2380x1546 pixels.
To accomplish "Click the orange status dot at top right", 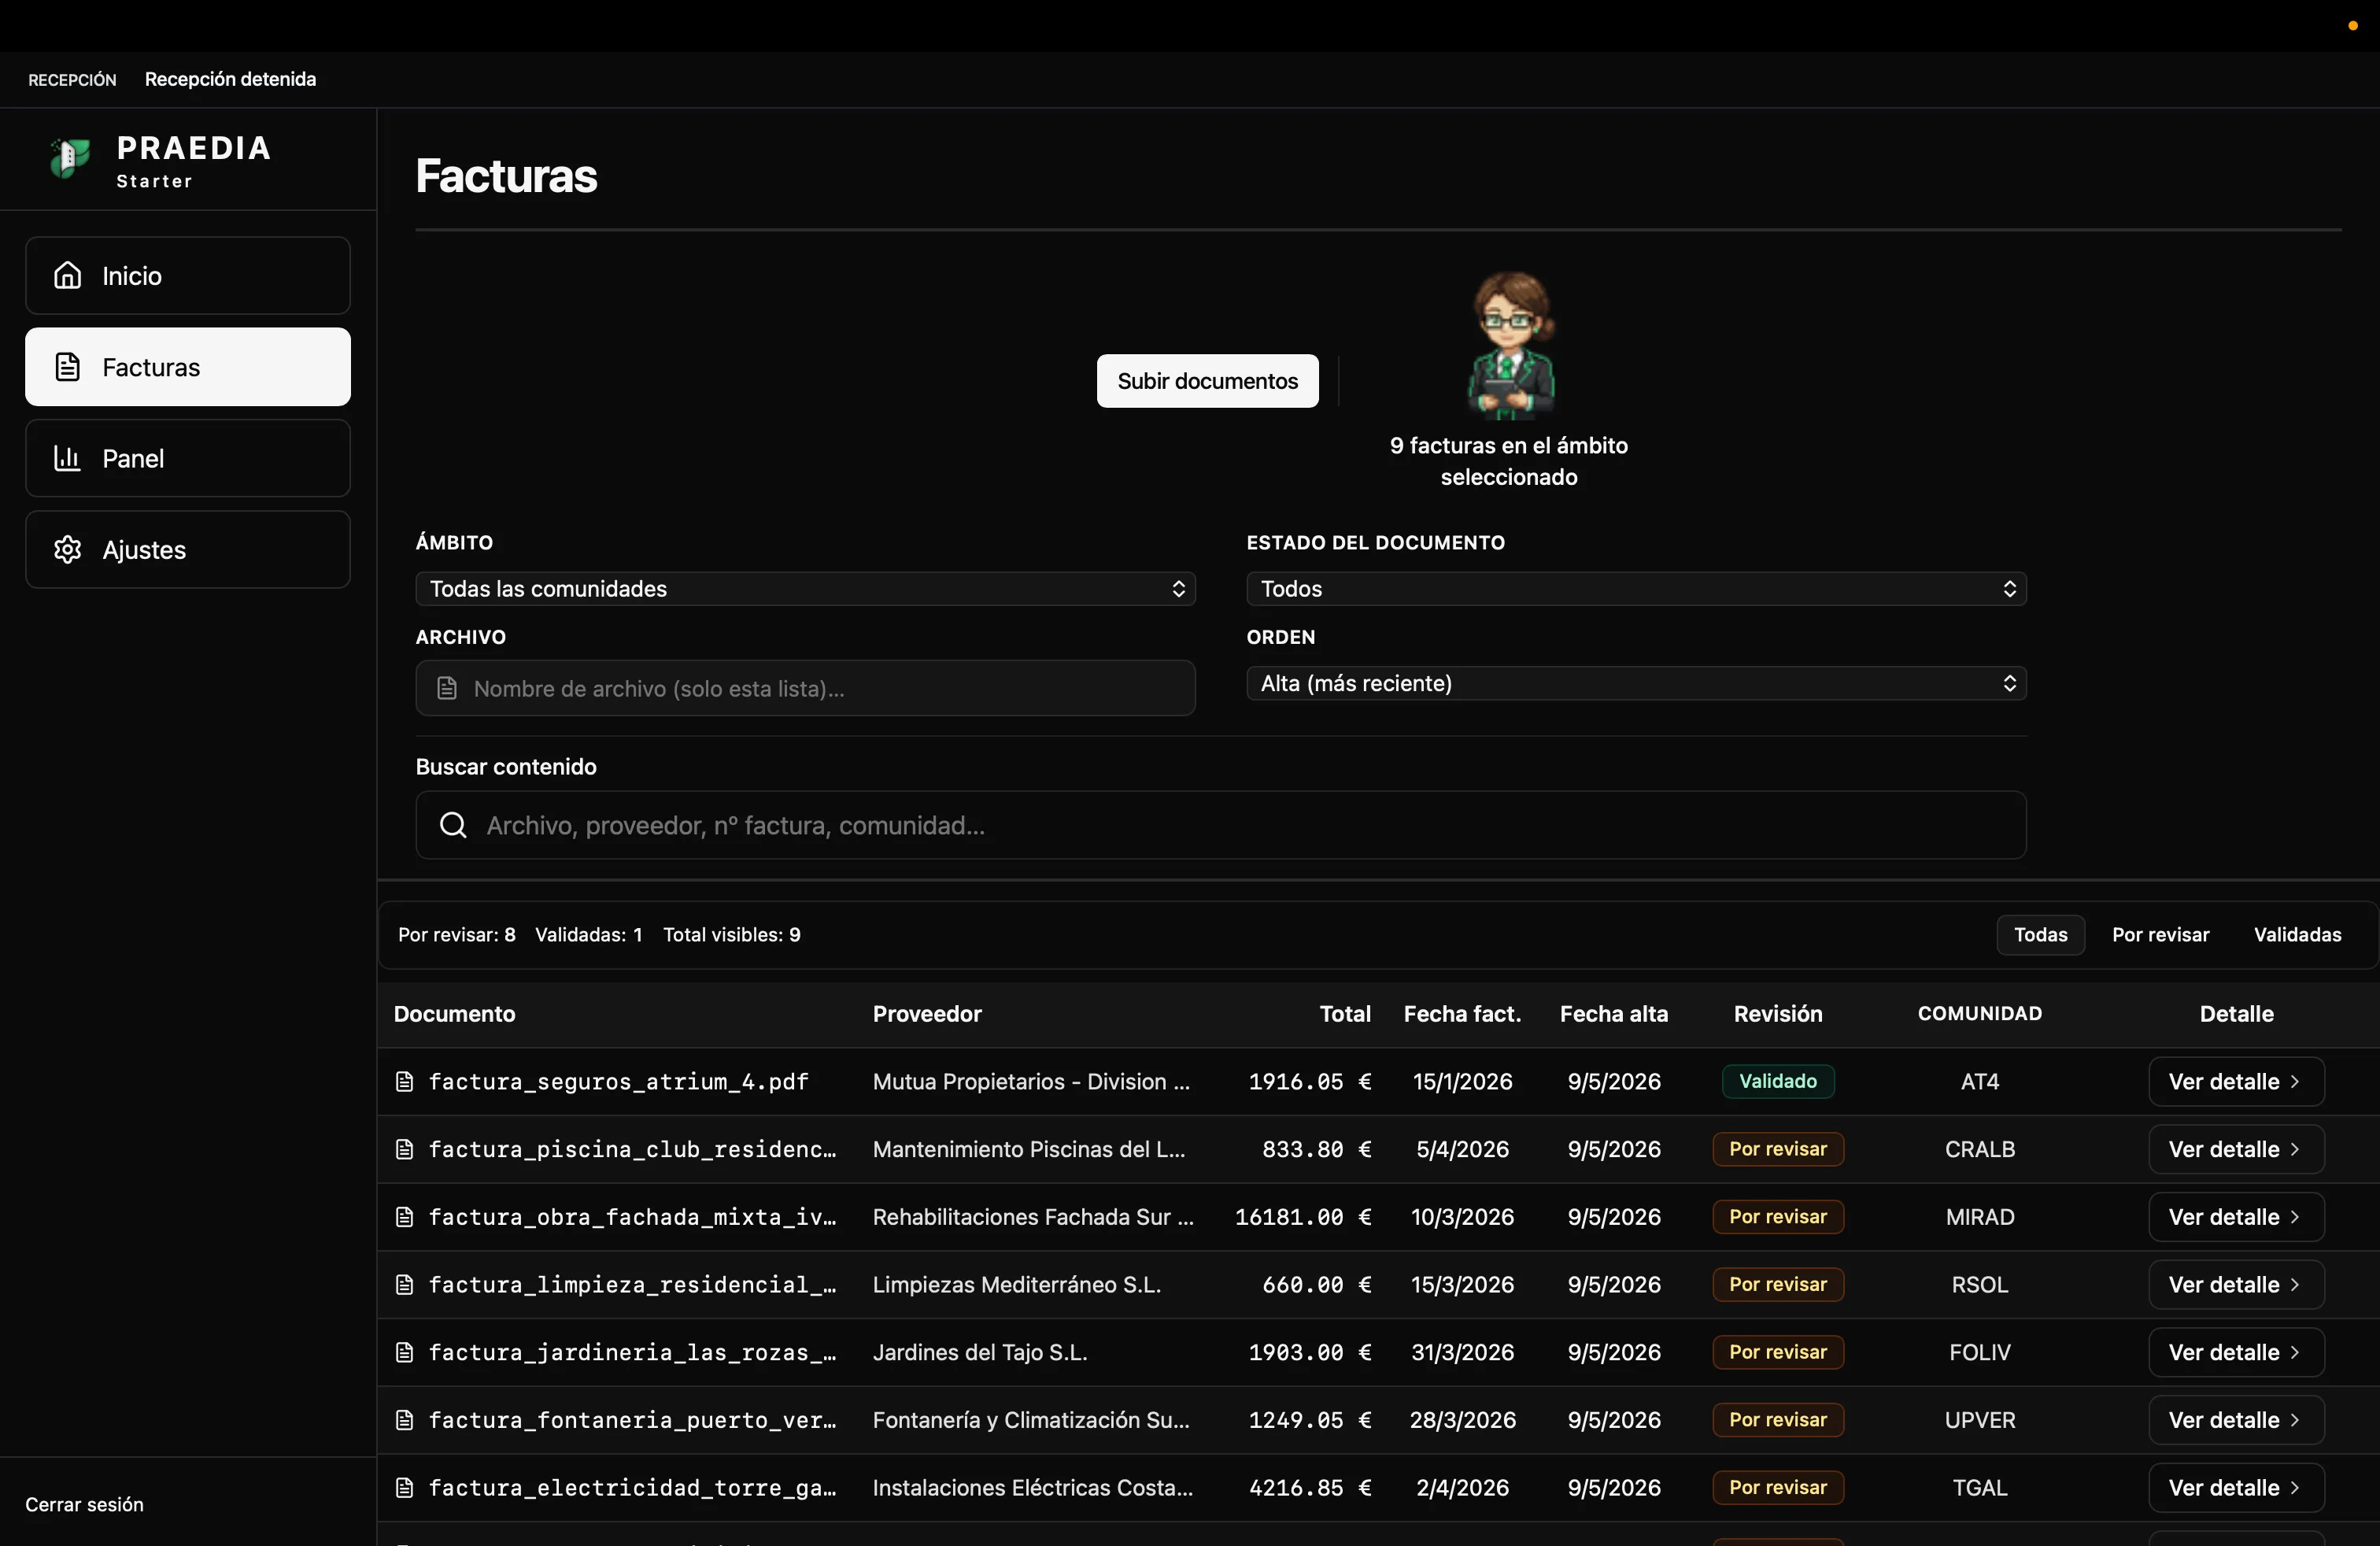I will (2353, 26).
